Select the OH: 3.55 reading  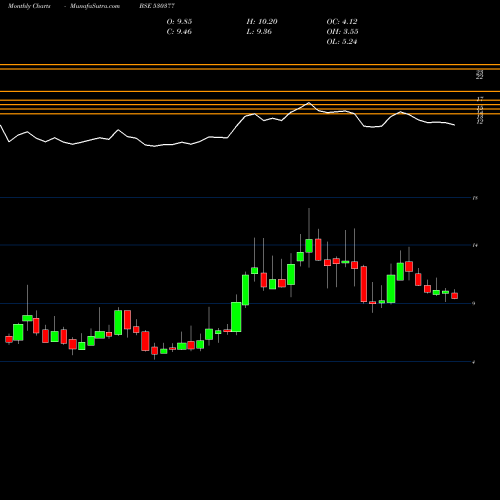click(x=342, y=32)
